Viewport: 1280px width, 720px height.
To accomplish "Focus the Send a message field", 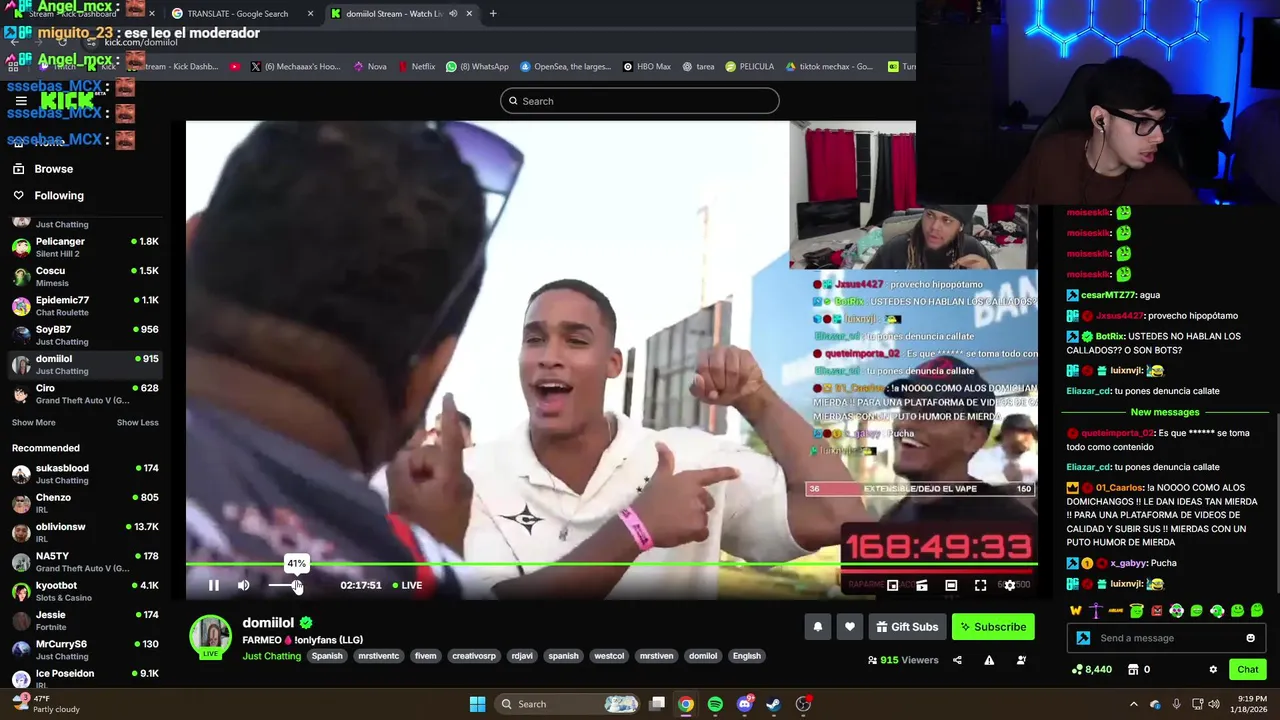I will pyautogui.click(x=1165, y=638).
